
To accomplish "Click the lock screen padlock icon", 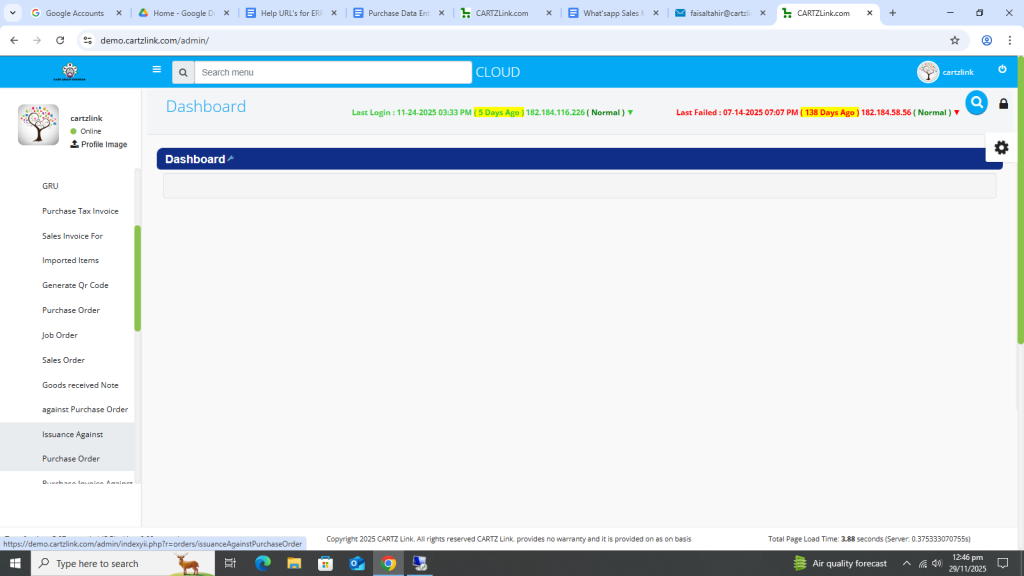I will 1003,104.
